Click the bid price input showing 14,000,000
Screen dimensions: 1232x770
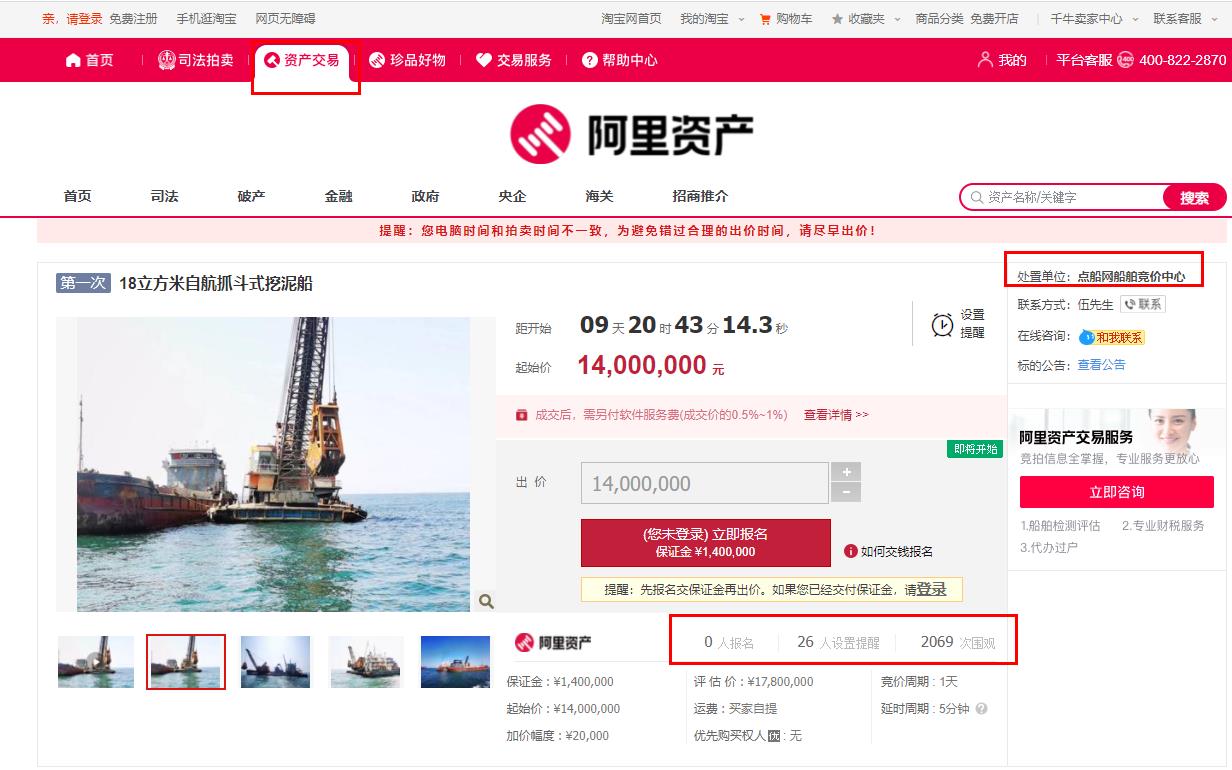(x=704, y=483)
